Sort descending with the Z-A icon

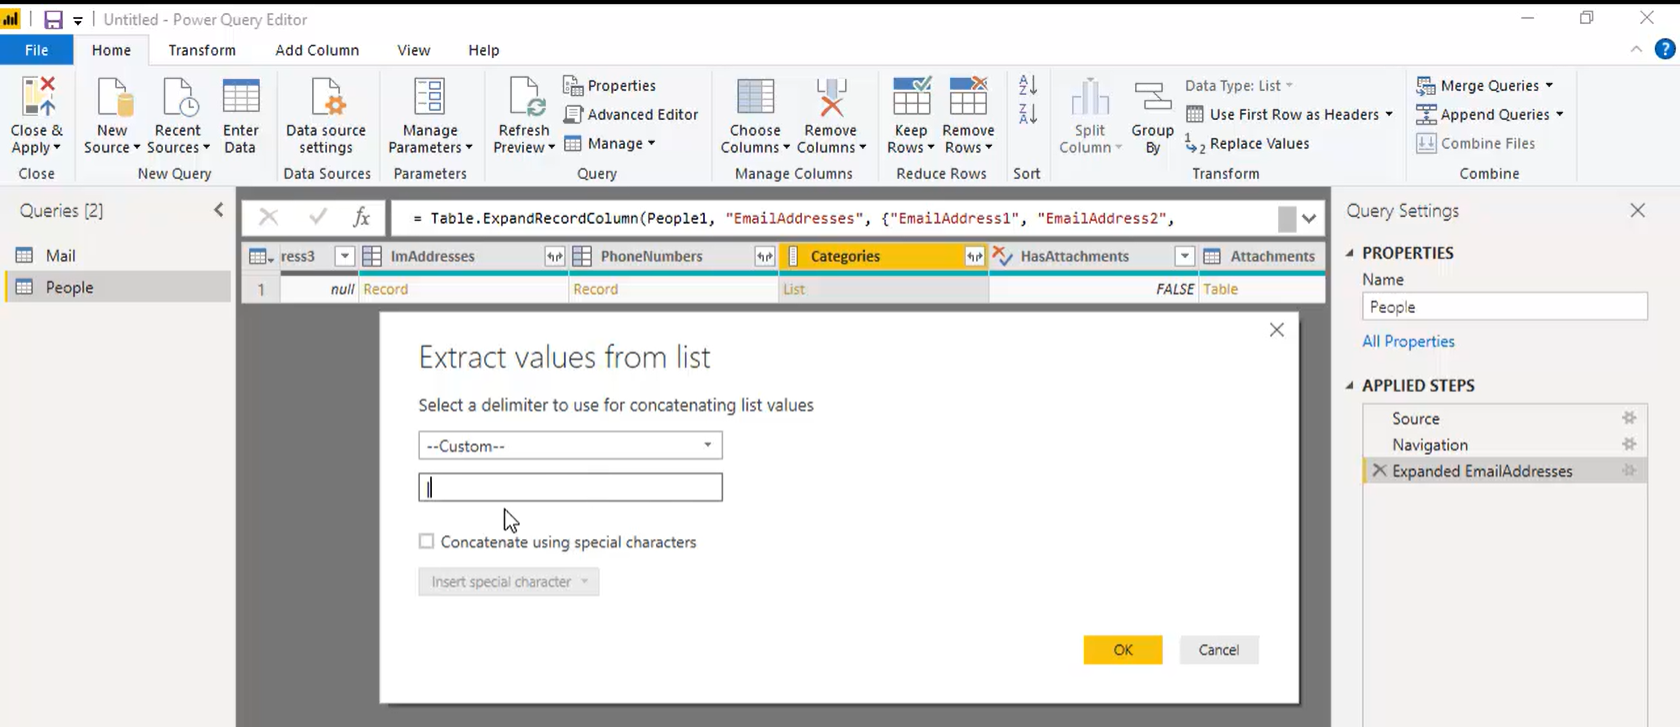(x=1028, y=114)
